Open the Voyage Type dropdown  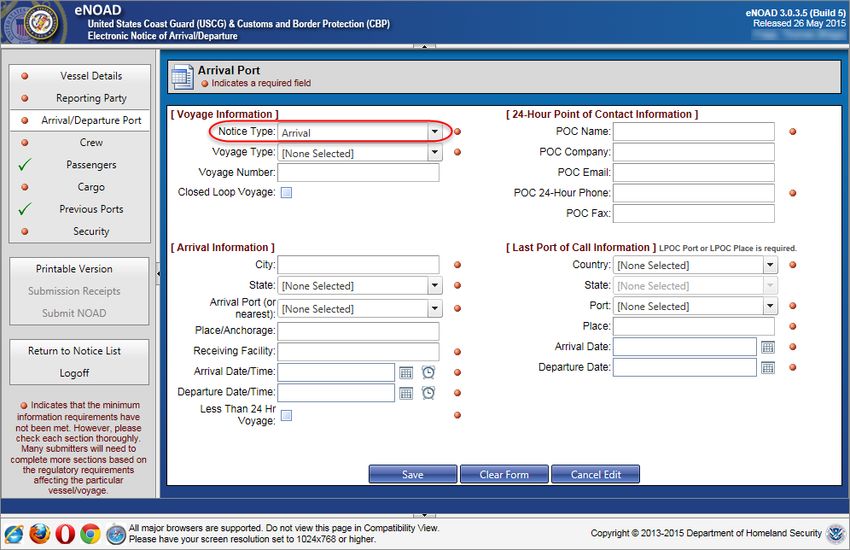[x=435, y=153]
